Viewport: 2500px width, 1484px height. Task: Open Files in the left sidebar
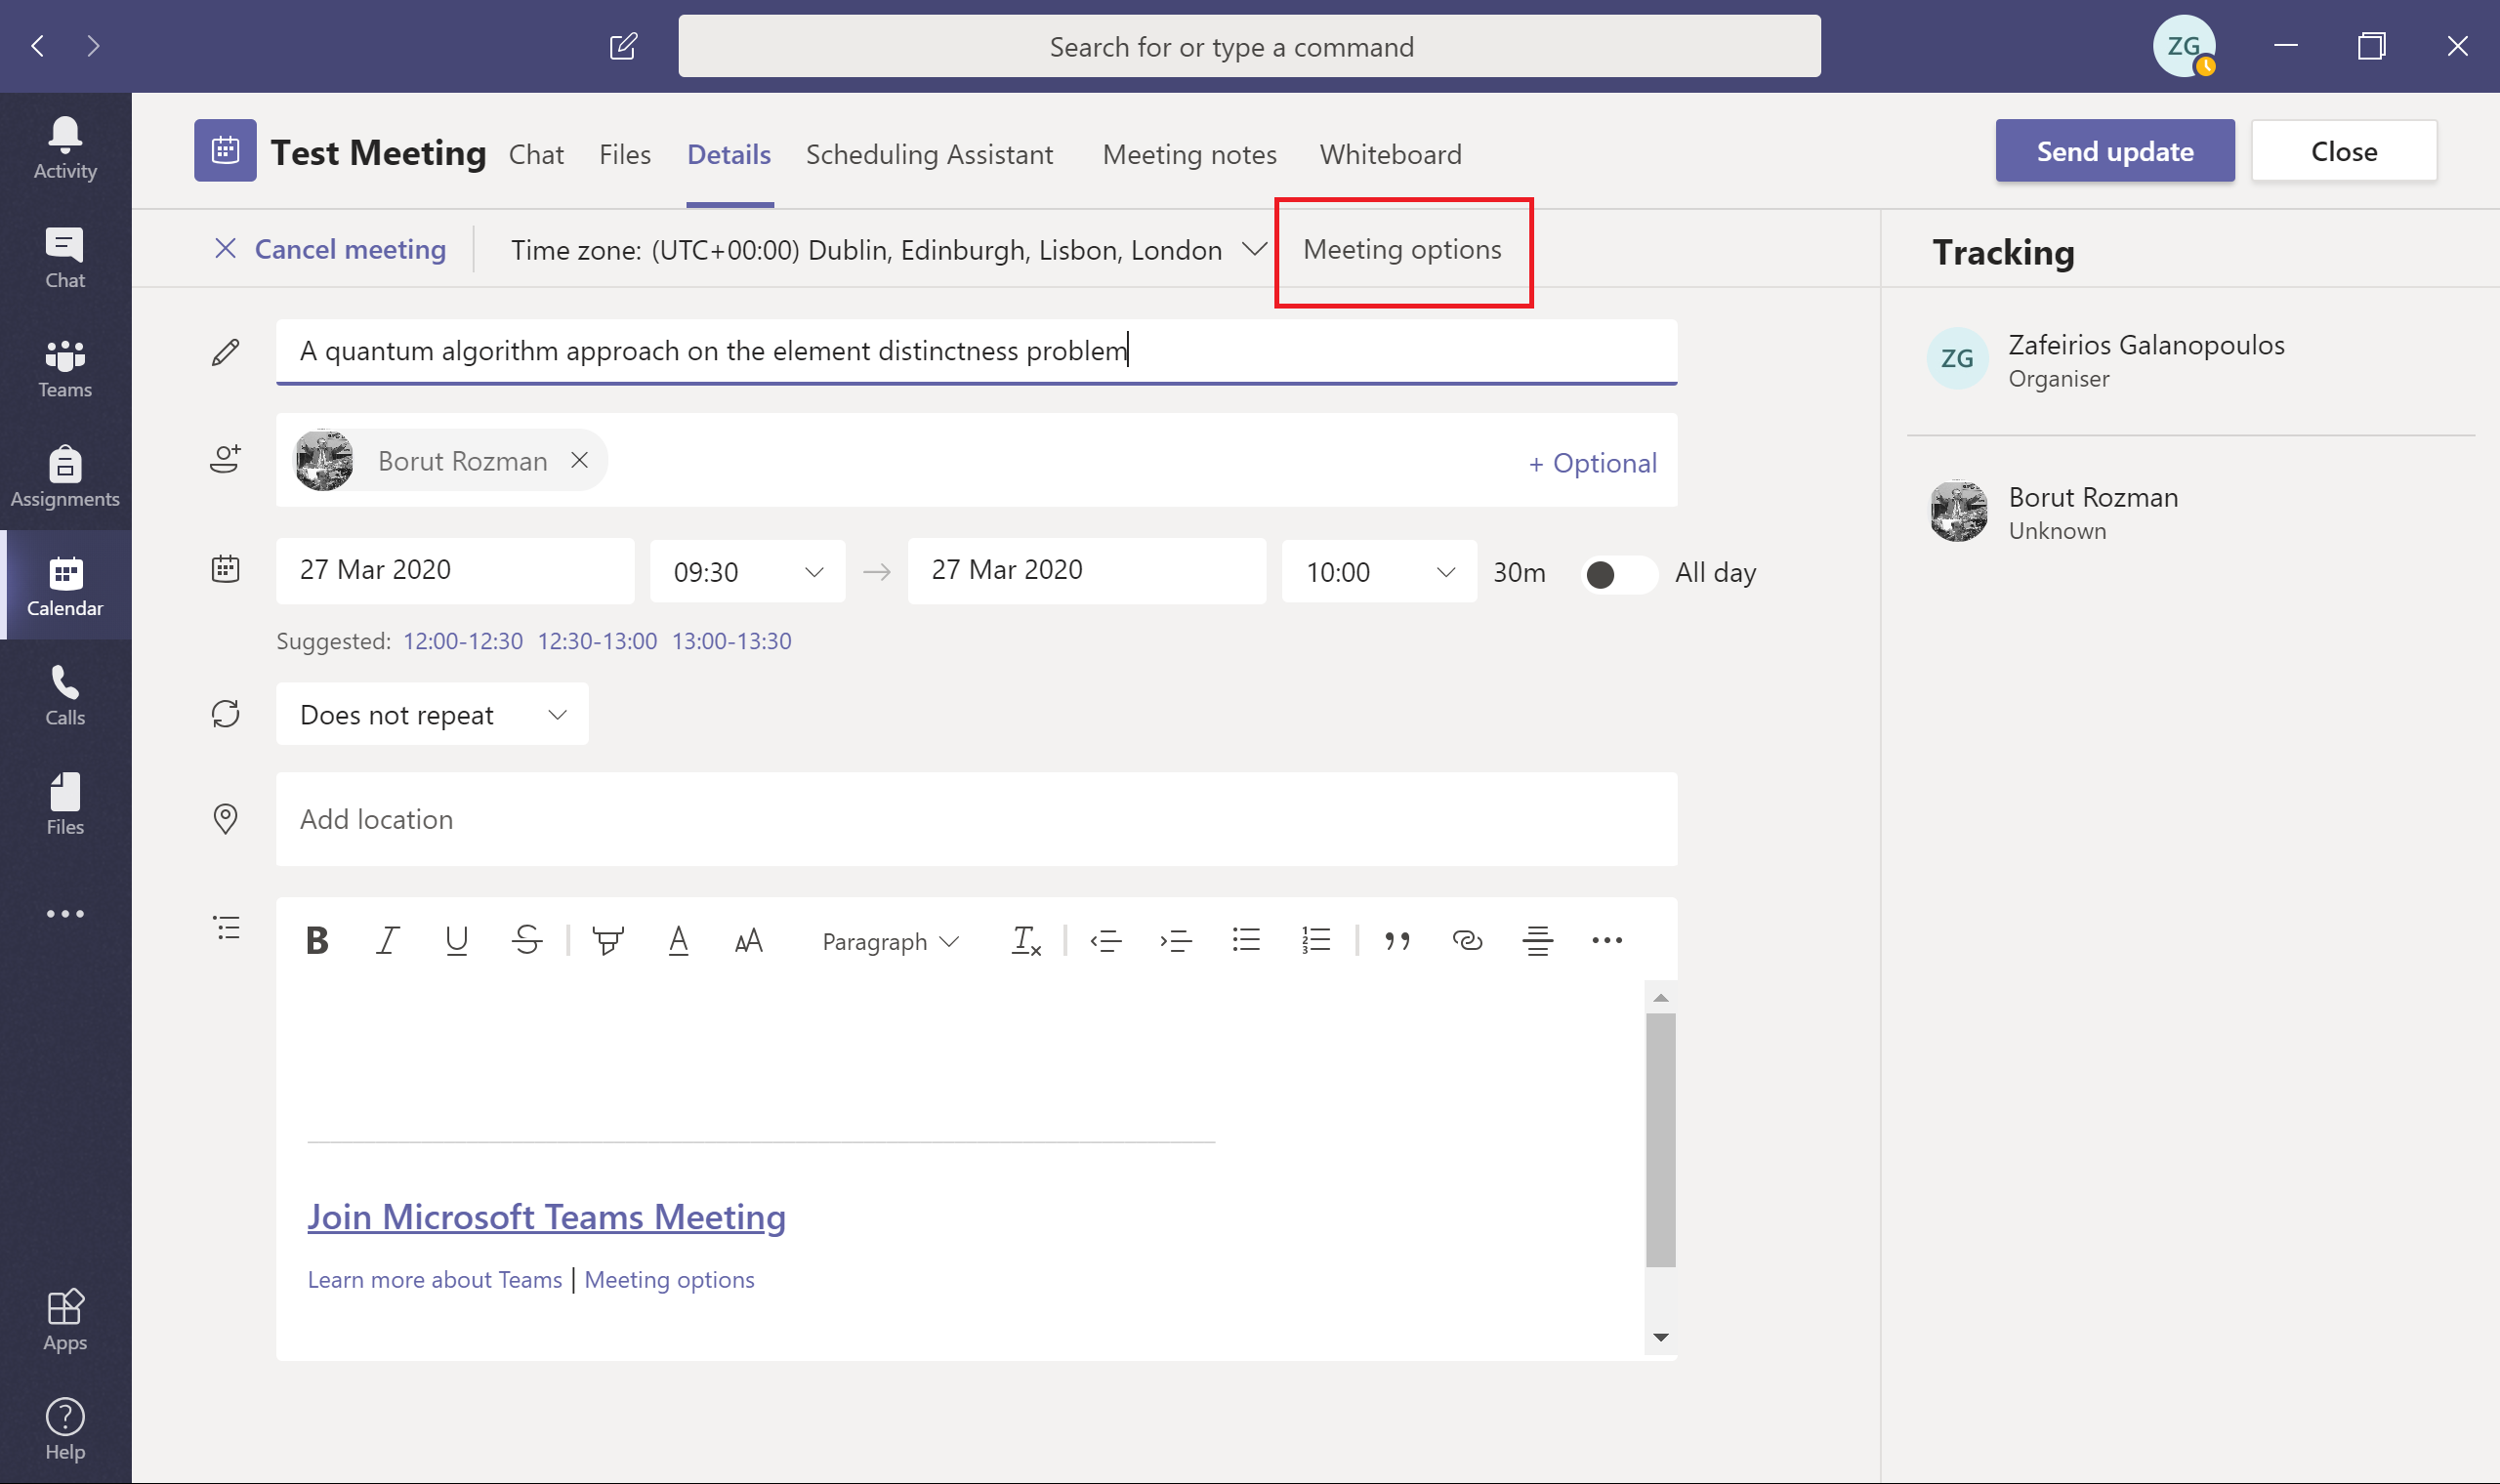coord(65,805)
